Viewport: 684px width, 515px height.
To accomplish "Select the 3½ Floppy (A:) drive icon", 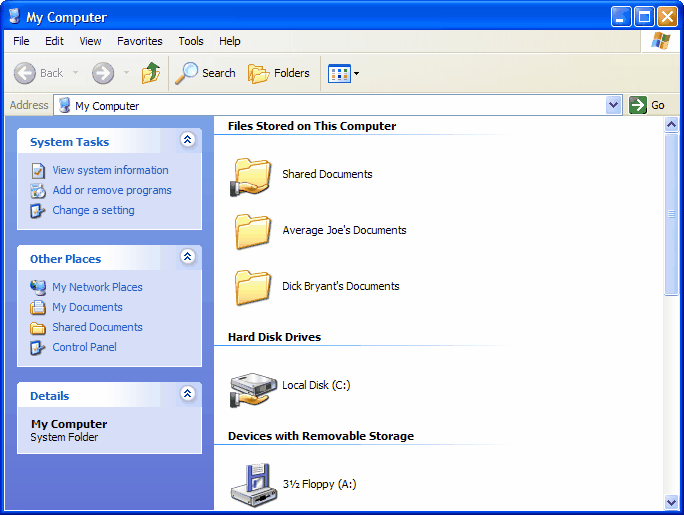I will [x=254, y=485].
